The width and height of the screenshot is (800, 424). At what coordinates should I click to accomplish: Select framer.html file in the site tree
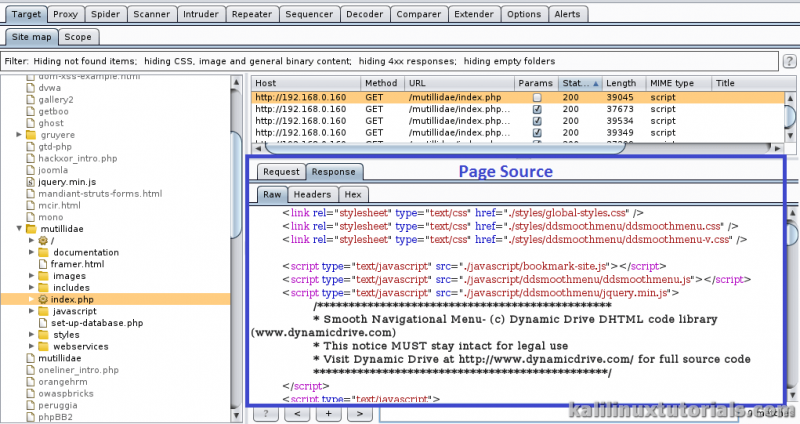pos(77,264)
